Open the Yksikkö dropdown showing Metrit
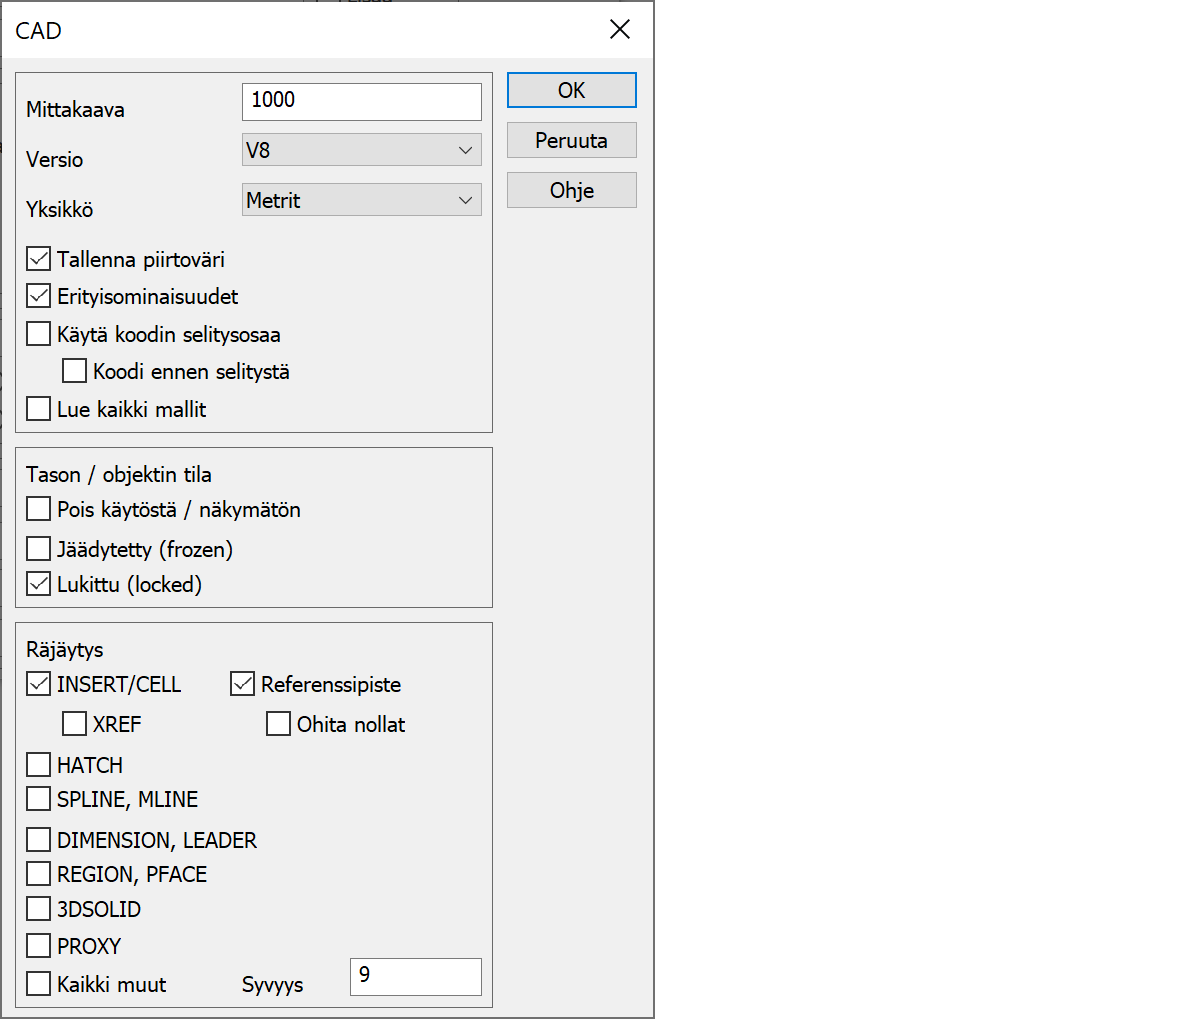Viewport: 1200px width, 1019px height. 361,200
